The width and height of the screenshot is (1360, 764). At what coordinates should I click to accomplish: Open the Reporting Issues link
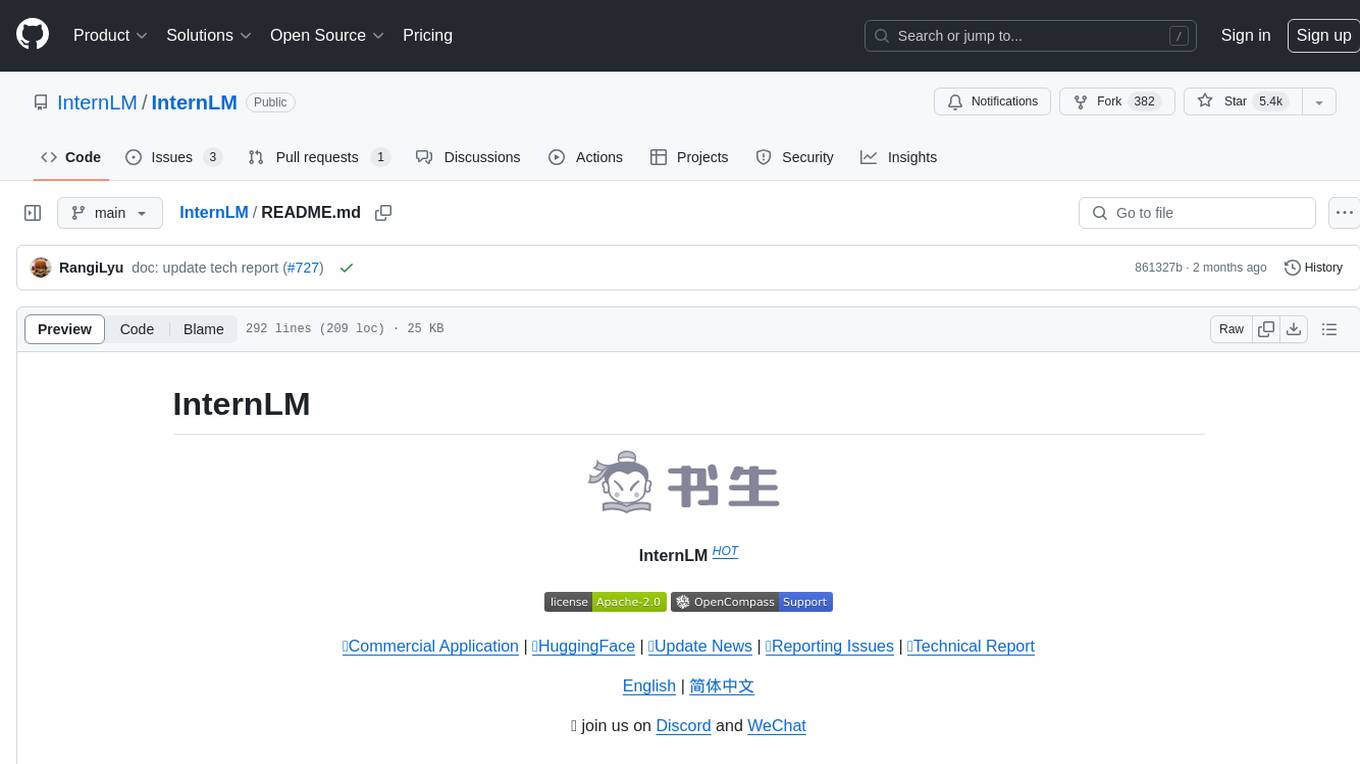[829, 646]
